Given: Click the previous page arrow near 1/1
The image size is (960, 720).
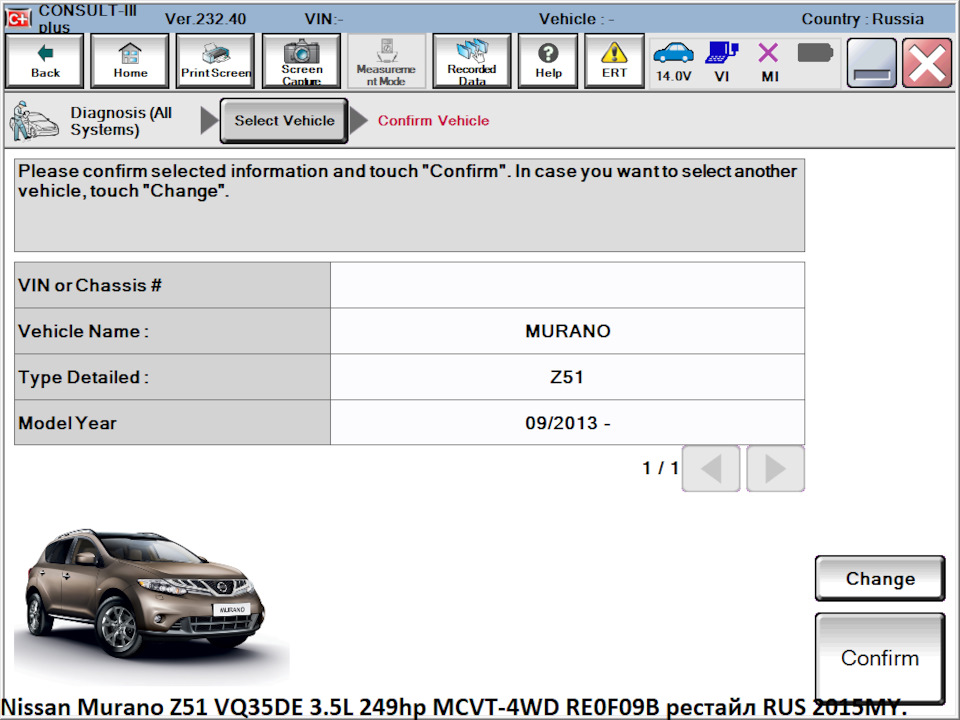Looking at the screenshot, I should click(x=710, y=467).
